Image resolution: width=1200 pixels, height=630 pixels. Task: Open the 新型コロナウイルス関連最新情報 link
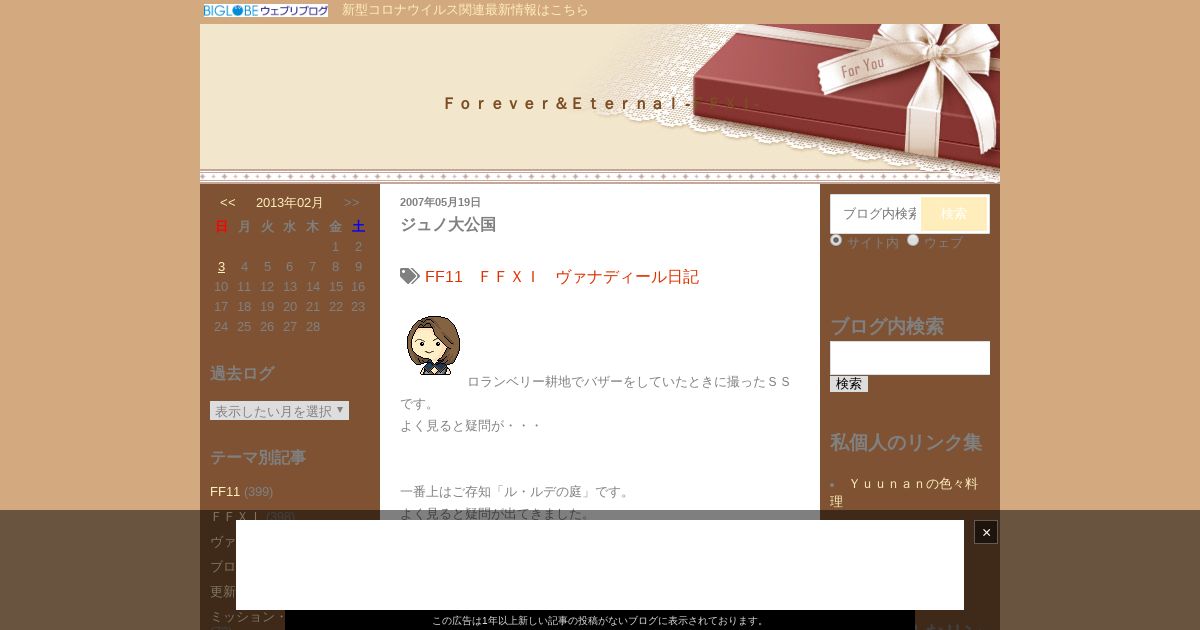[465, 10]
